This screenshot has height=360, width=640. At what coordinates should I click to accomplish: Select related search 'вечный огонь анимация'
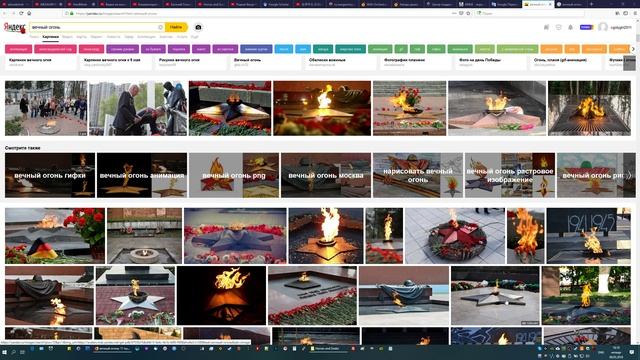click(142, 176)
